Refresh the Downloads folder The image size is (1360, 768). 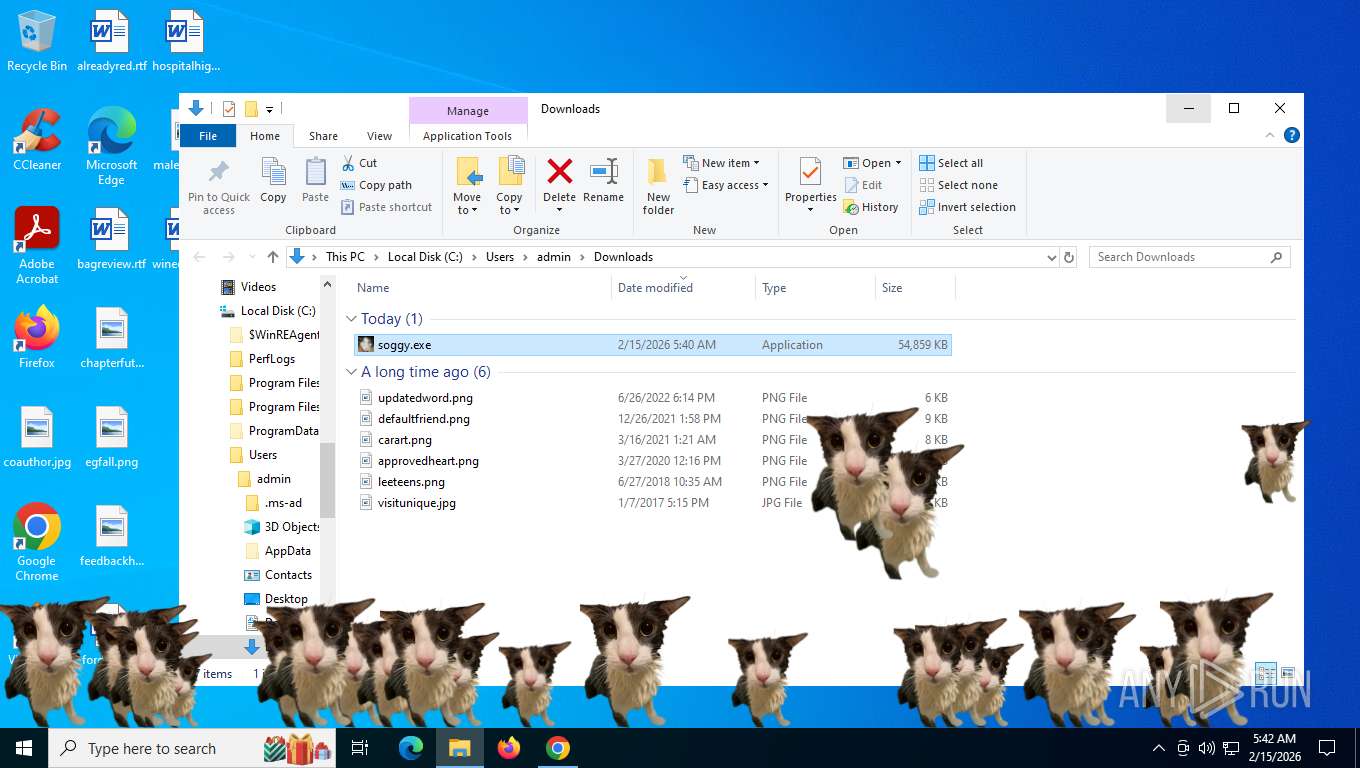1069,257
